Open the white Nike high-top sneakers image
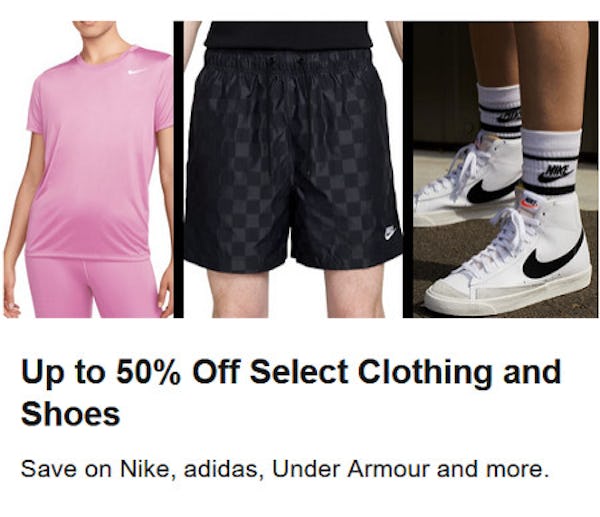The width and height of the screenshot is (600, 517). (505, 169)
